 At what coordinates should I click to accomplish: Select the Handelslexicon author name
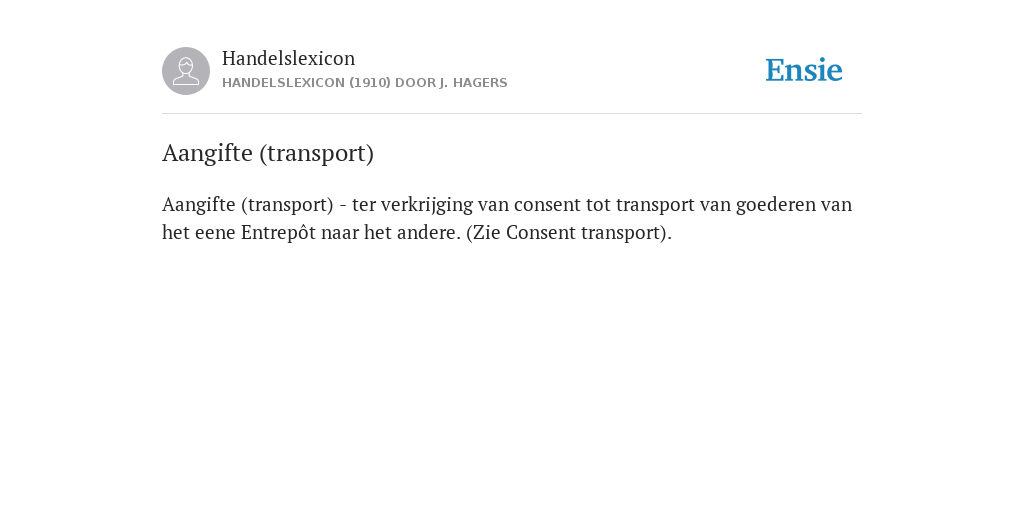289,58
